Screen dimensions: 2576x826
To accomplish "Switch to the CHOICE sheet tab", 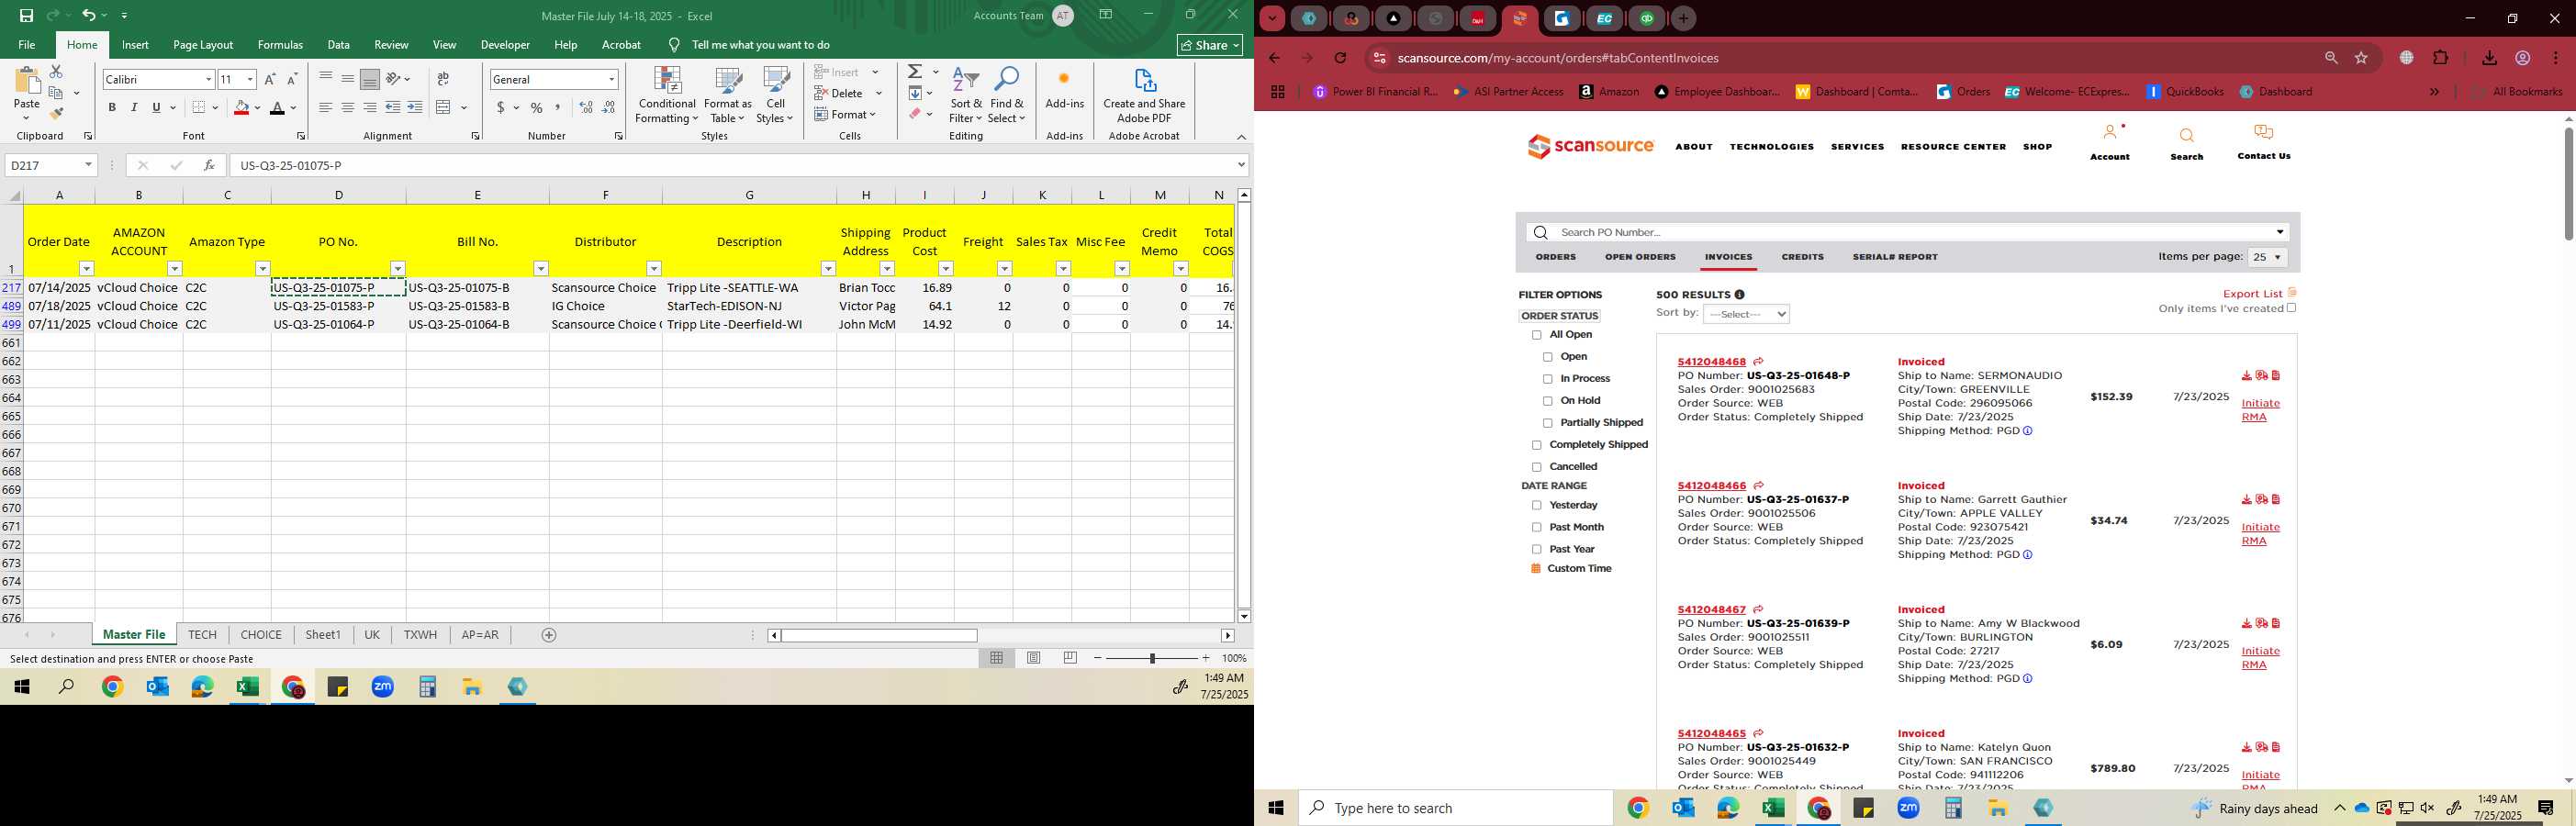I will click(x=261, y=635).
